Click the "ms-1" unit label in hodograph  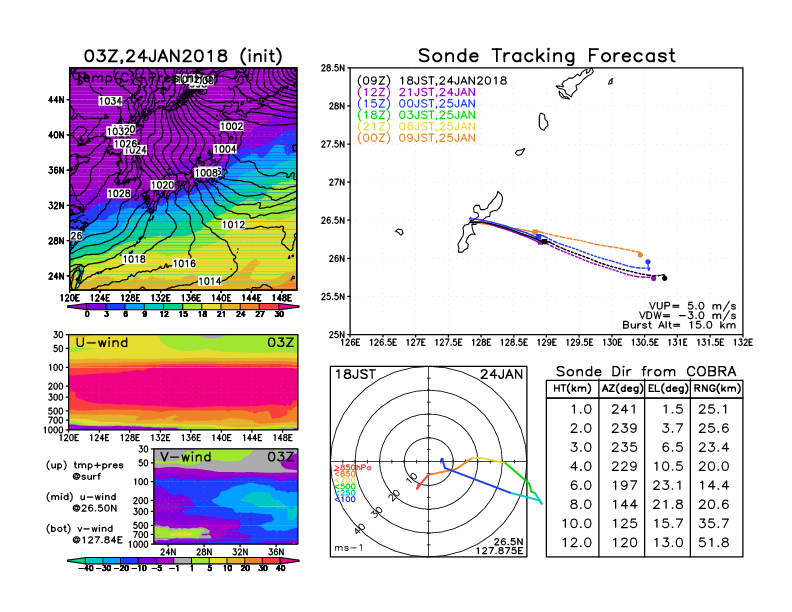pyautogui.click(x=349, y=548)
